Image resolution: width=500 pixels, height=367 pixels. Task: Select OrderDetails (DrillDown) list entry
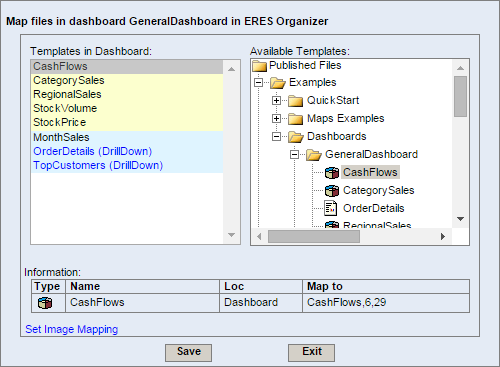point(127,151)
